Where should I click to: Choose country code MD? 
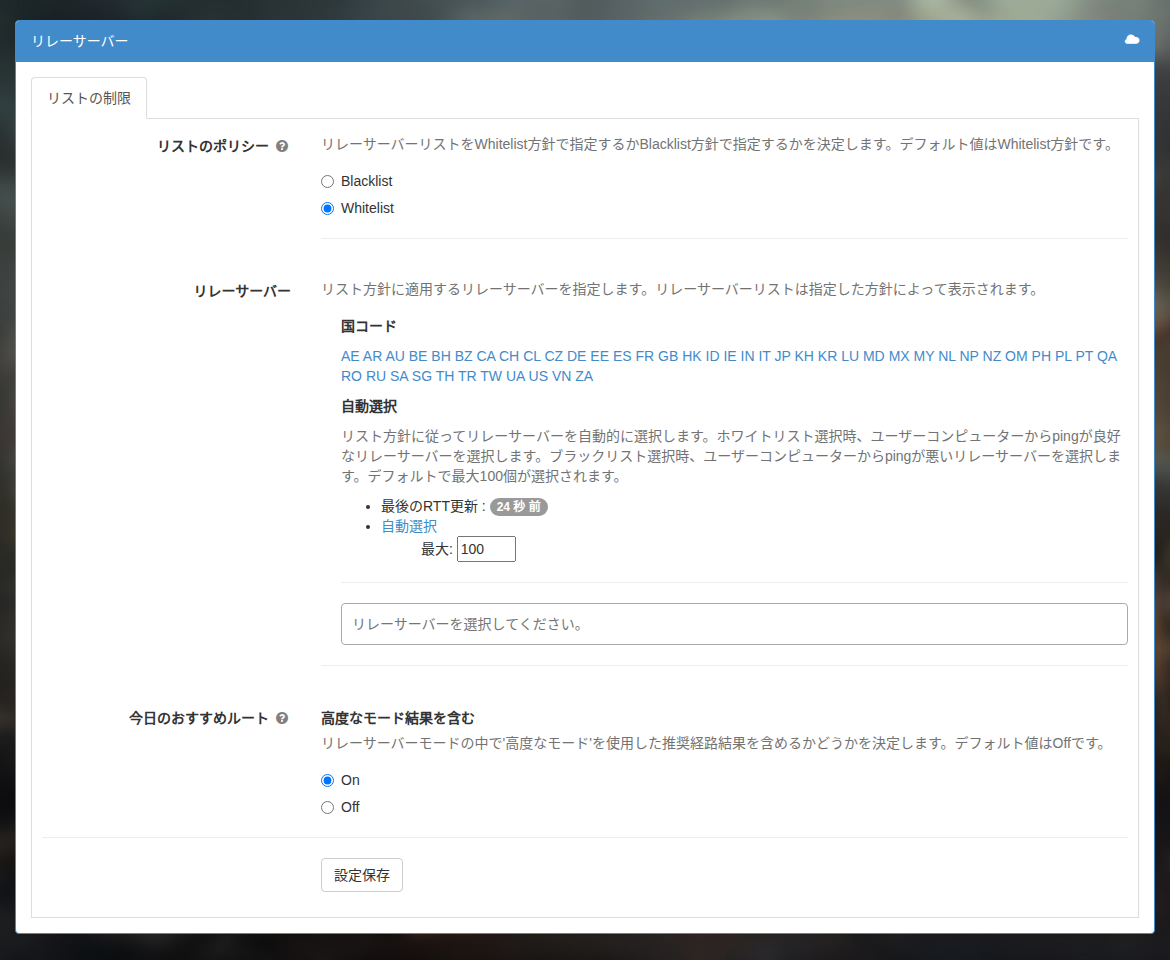point(874,356)
